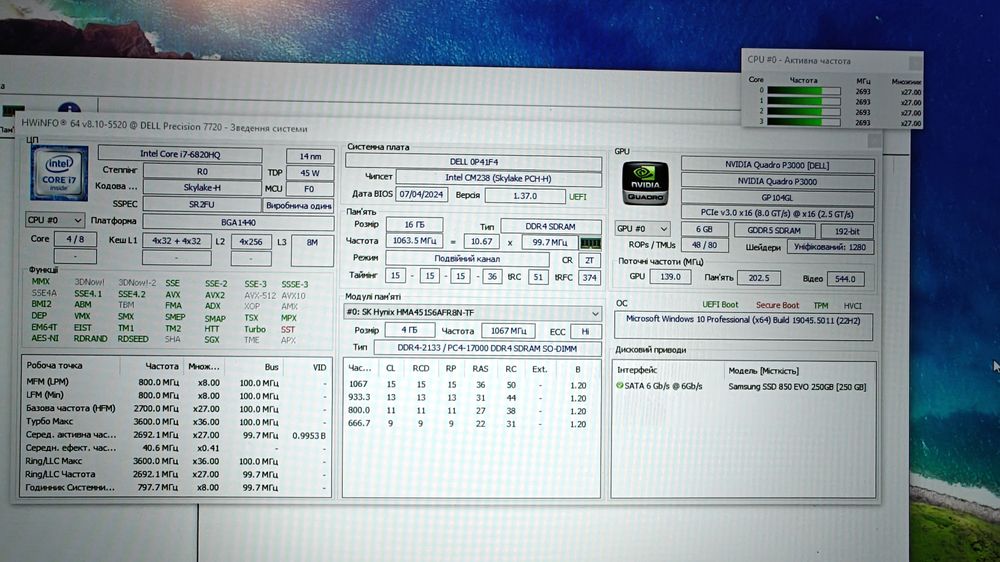Click the 'Виробнича один' button
The image size is (1000, 562).
point(298,205)
